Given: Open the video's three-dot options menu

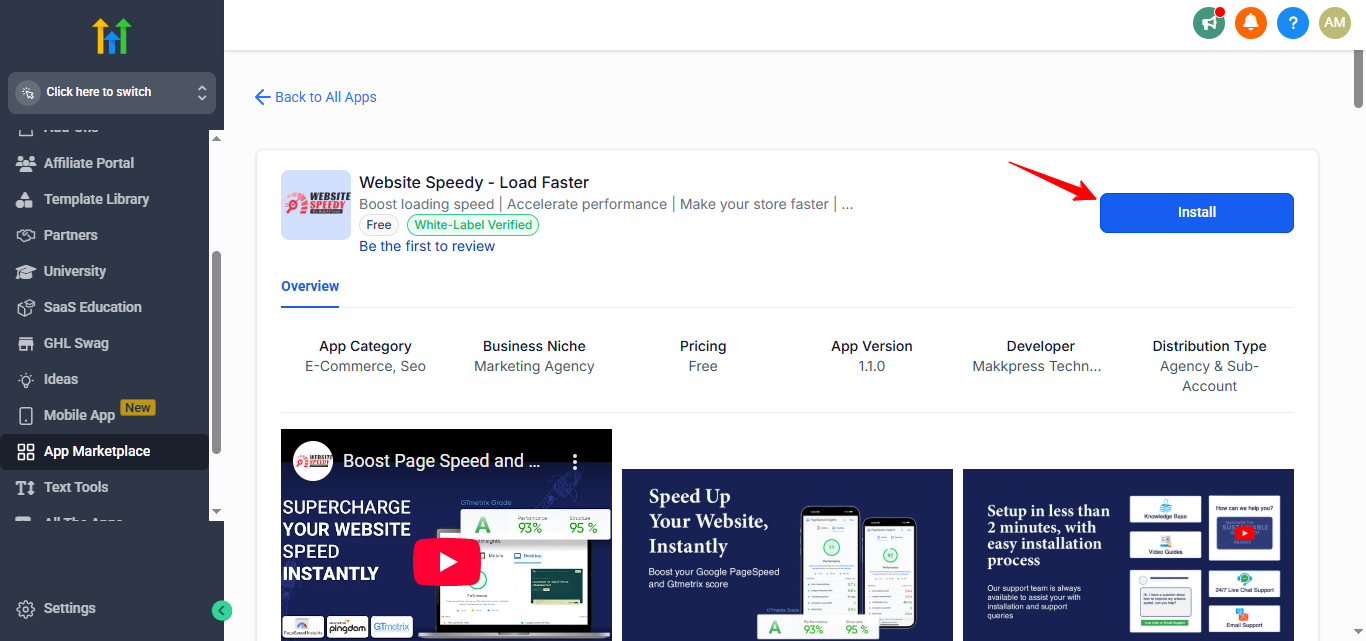Looking at the screenshot, I should pyautogui.click(x=575, y=461).
